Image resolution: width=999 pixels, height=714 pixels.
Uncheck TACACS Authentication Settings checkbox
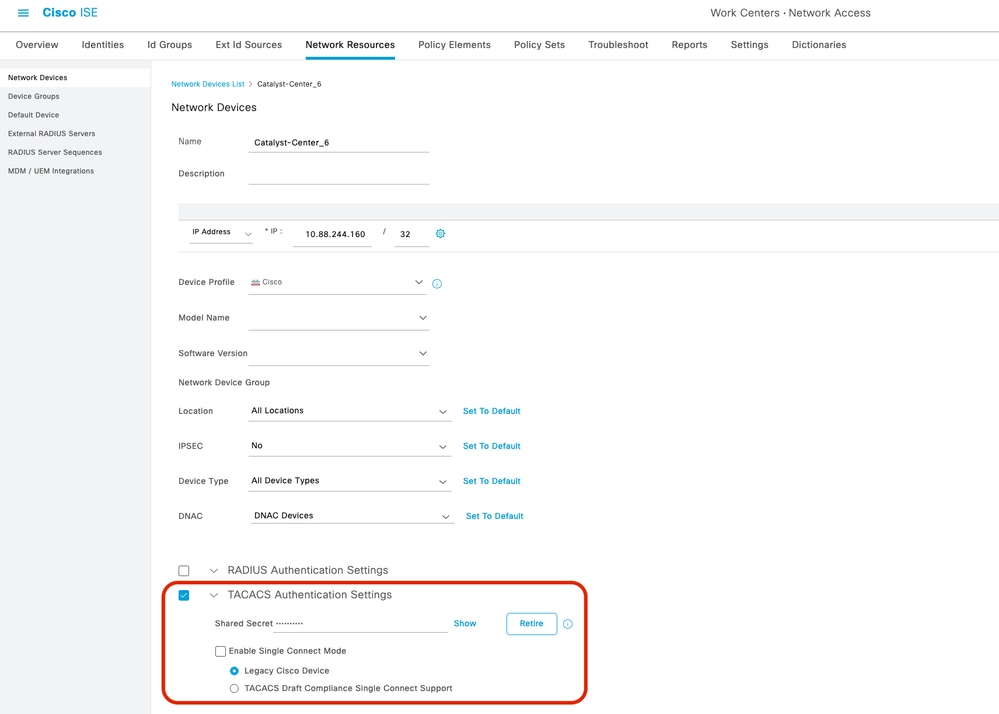(183, 595)
